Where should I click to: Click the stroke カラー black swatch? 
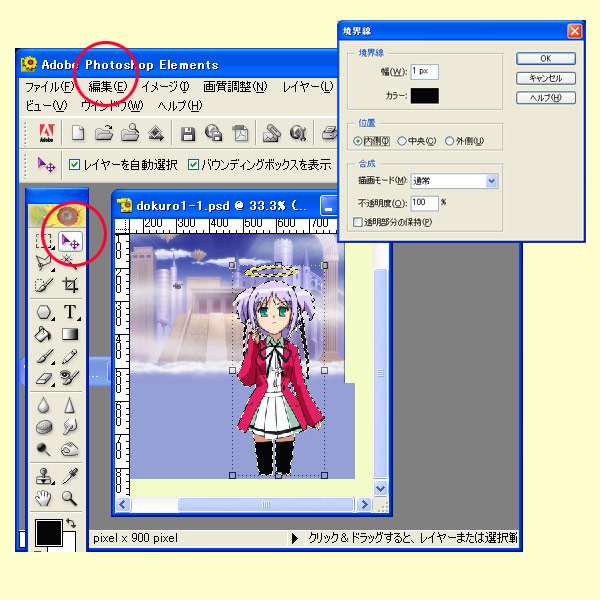(425, 96)
